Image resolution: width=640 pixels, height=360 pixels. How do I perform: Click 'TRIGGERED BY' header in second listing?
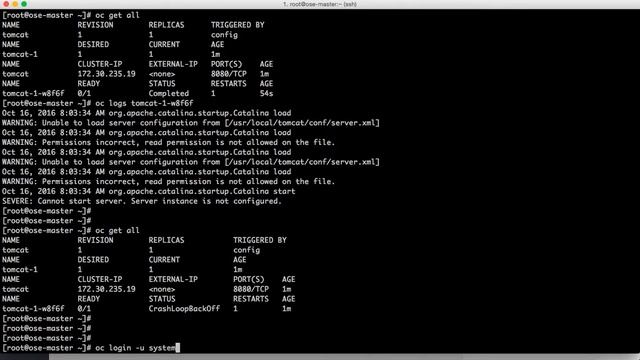tap(260, 240)
